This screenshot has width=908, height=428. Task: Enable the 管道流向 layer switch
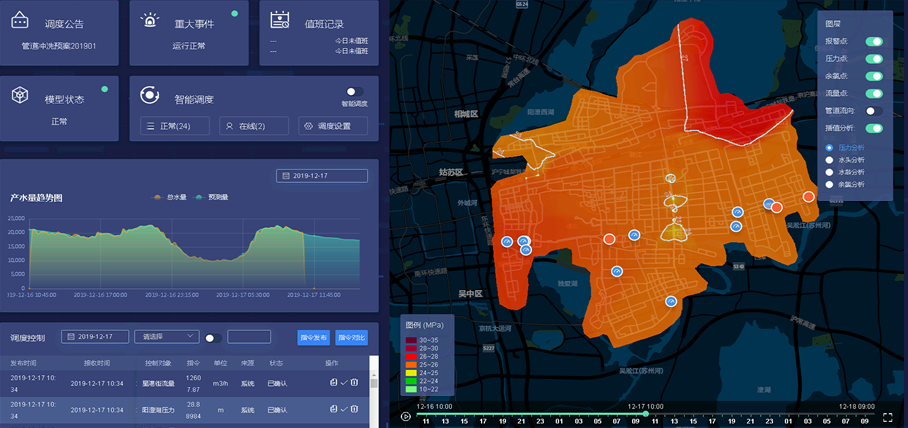pyautogui.click(x=874, y=111)
